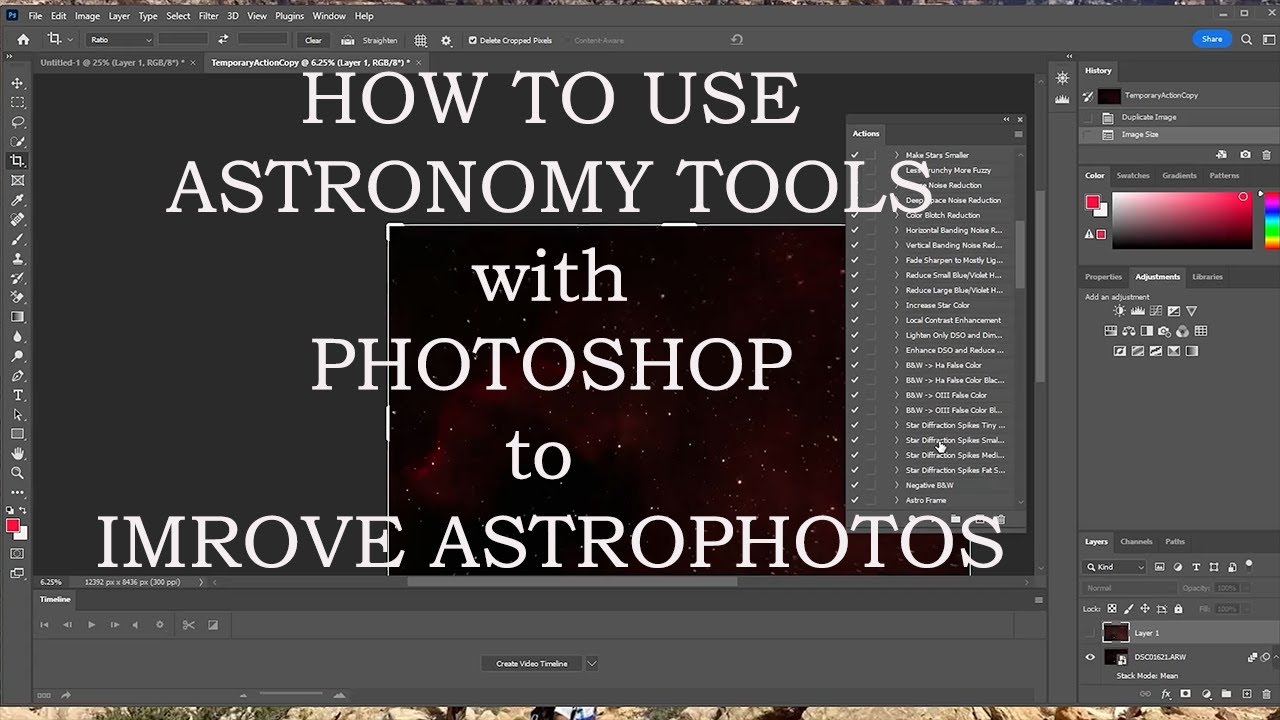The width and height of the screenshot is (1280, 720).
Task: Click the Share button
Action: pos(1212,39)
